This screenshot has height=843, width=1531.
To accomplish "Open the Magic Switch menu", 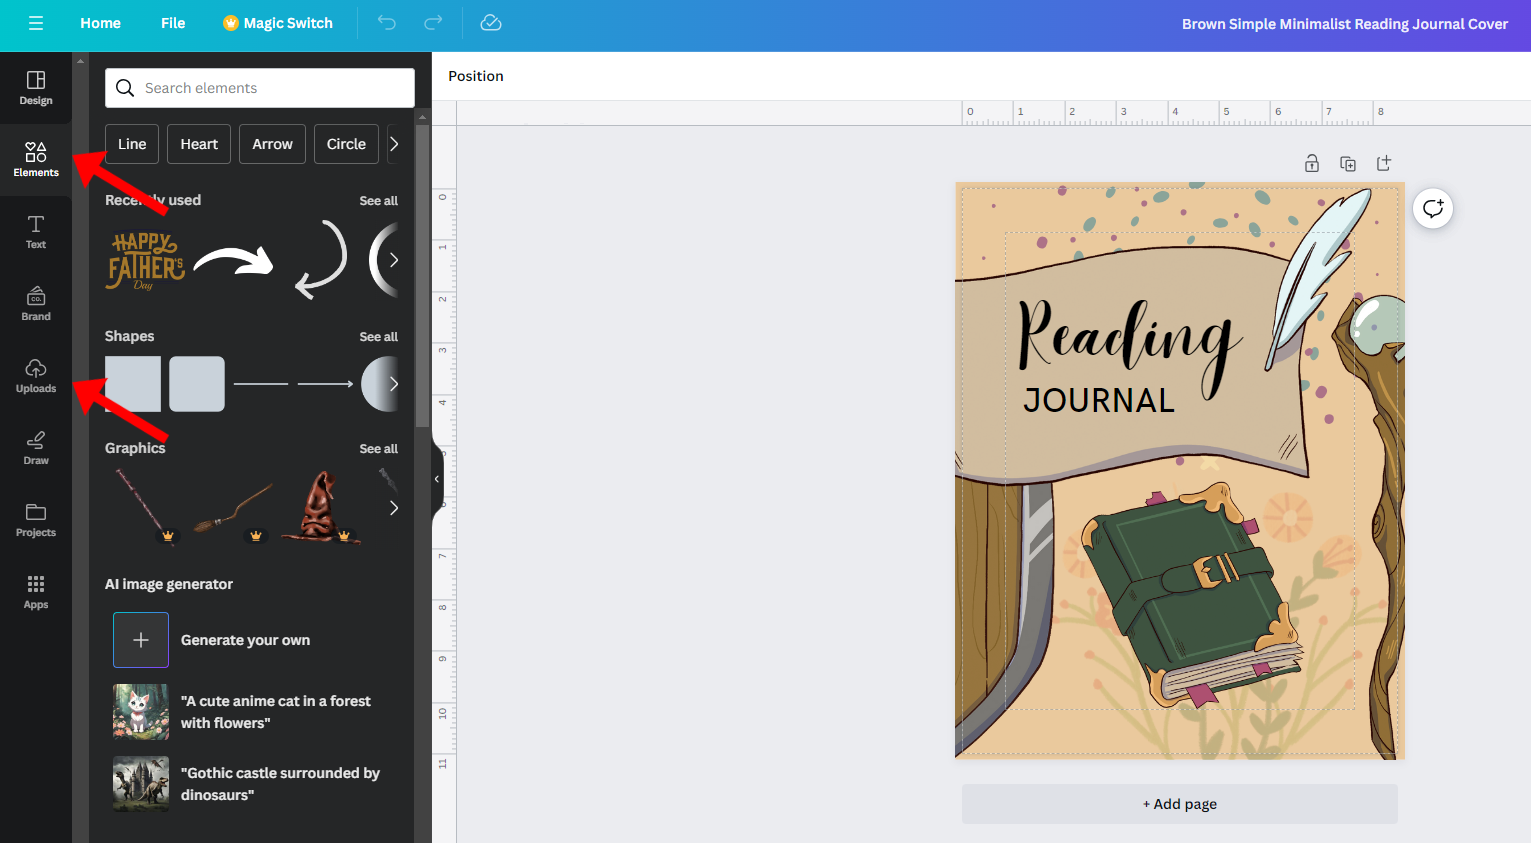I will click(278, 23).
